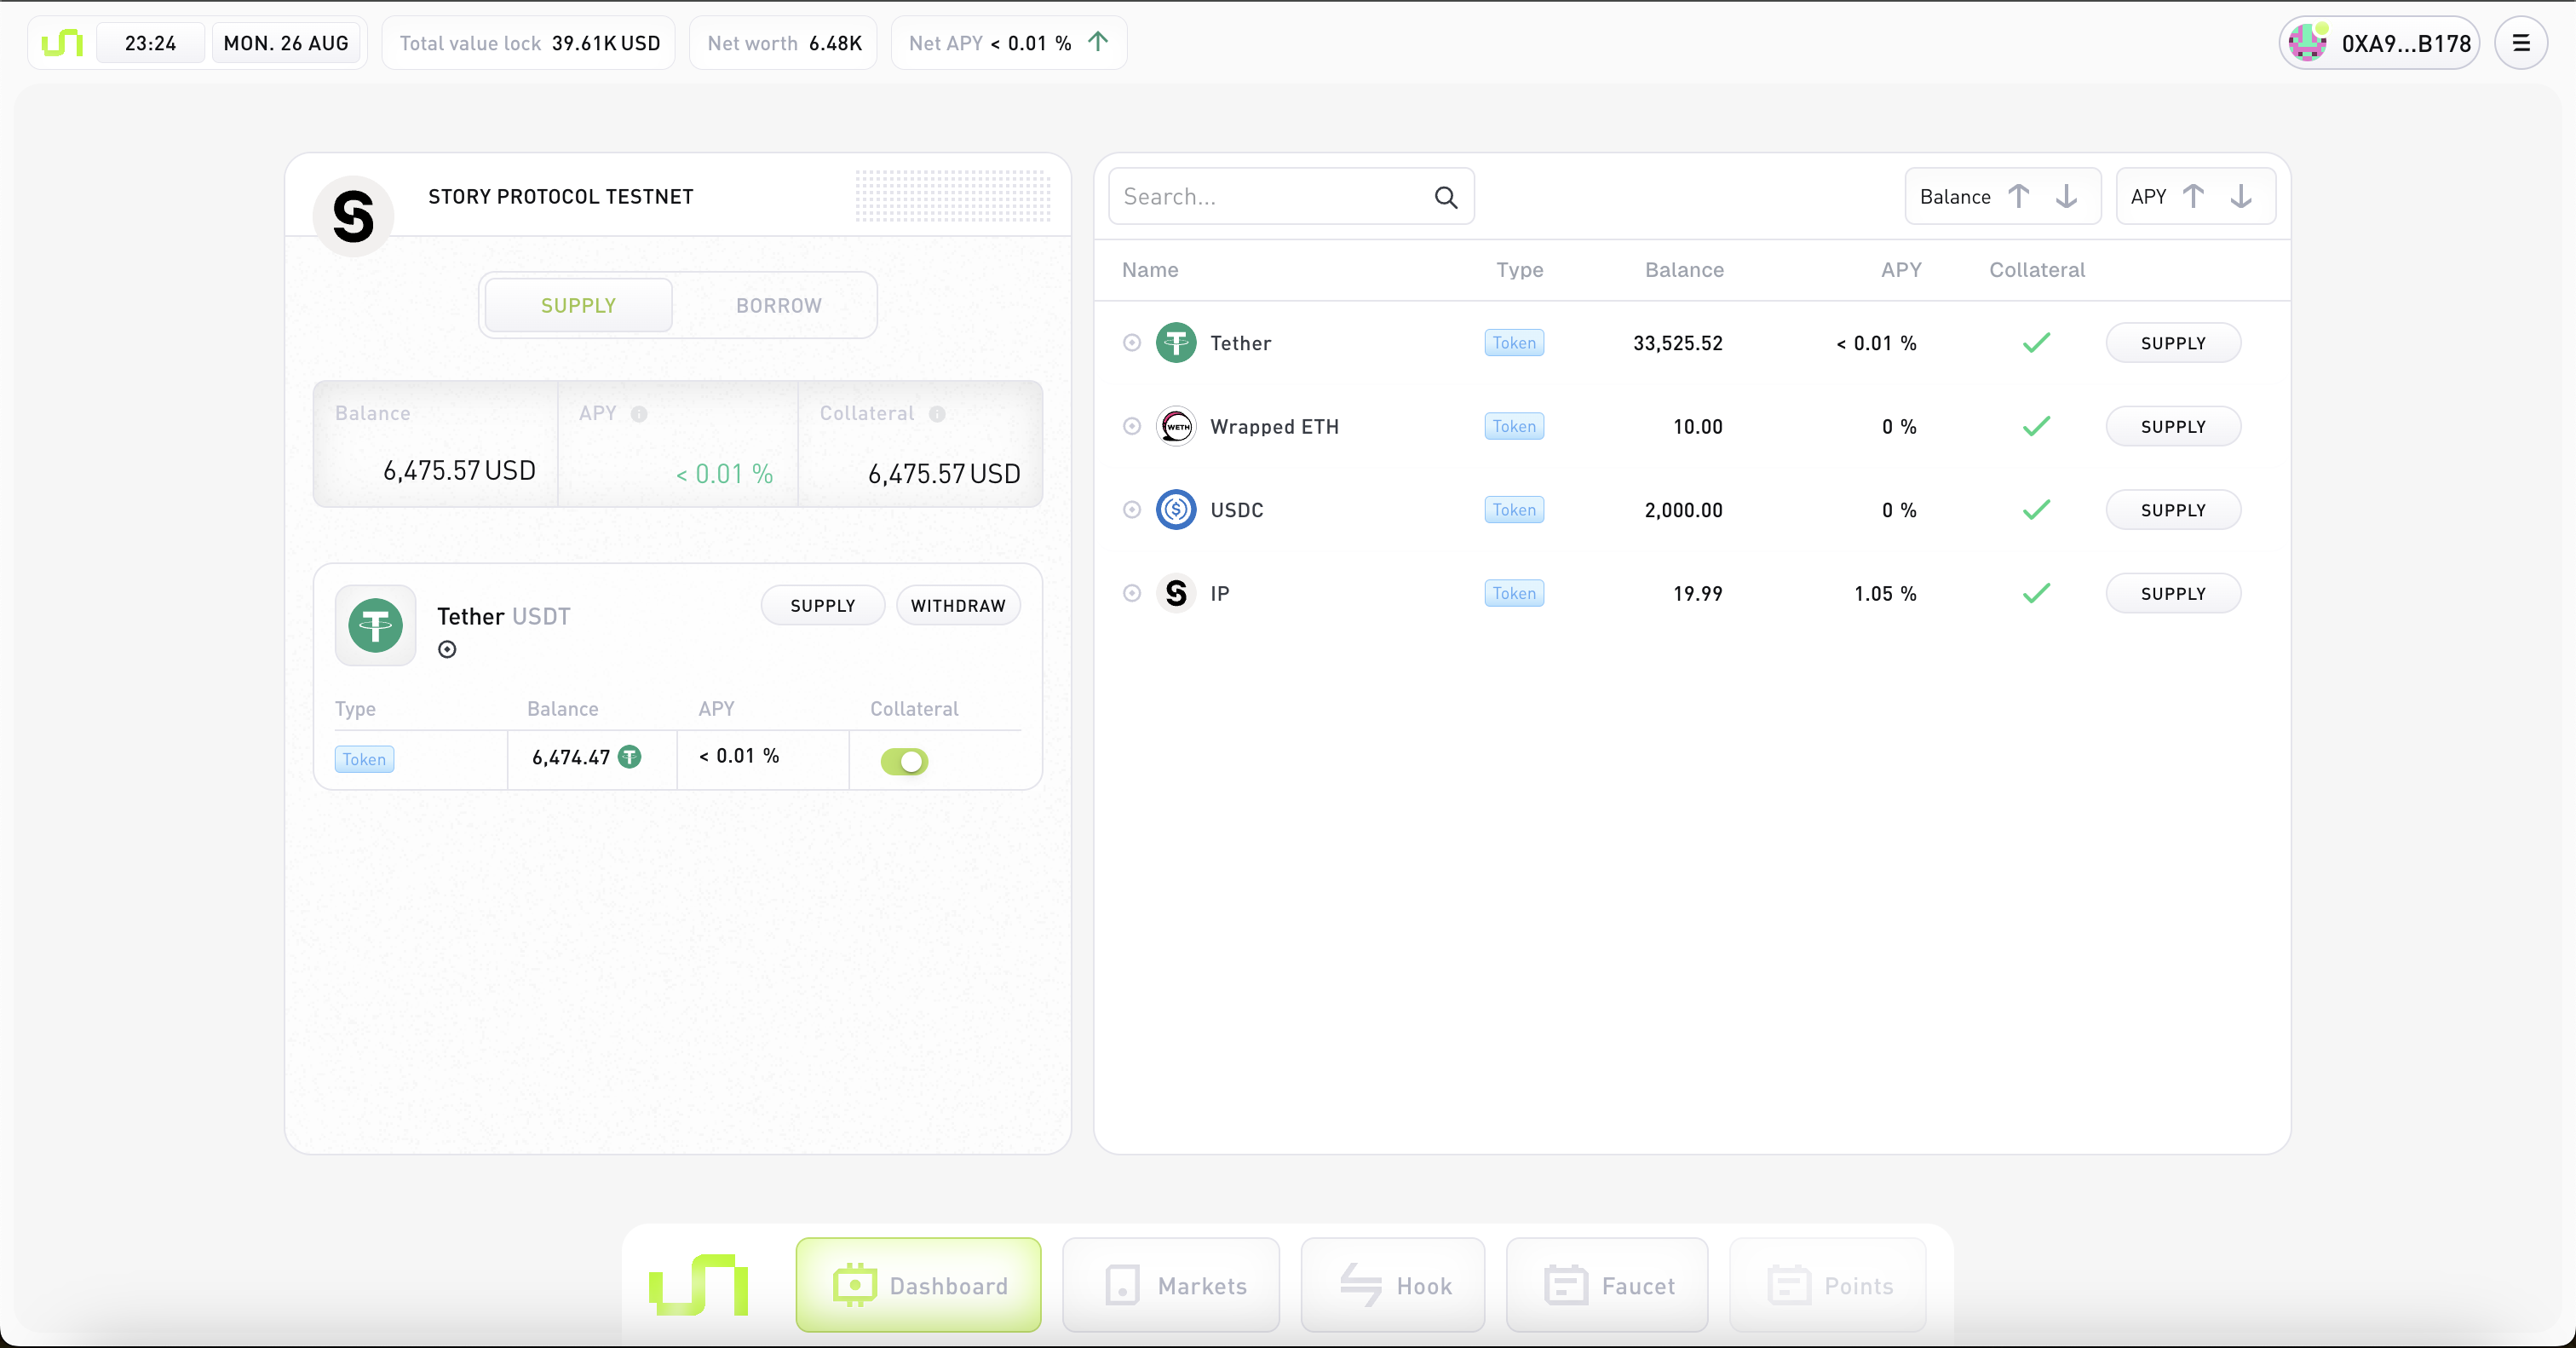Switch to the BORROW tab

[x=778, y=305]
